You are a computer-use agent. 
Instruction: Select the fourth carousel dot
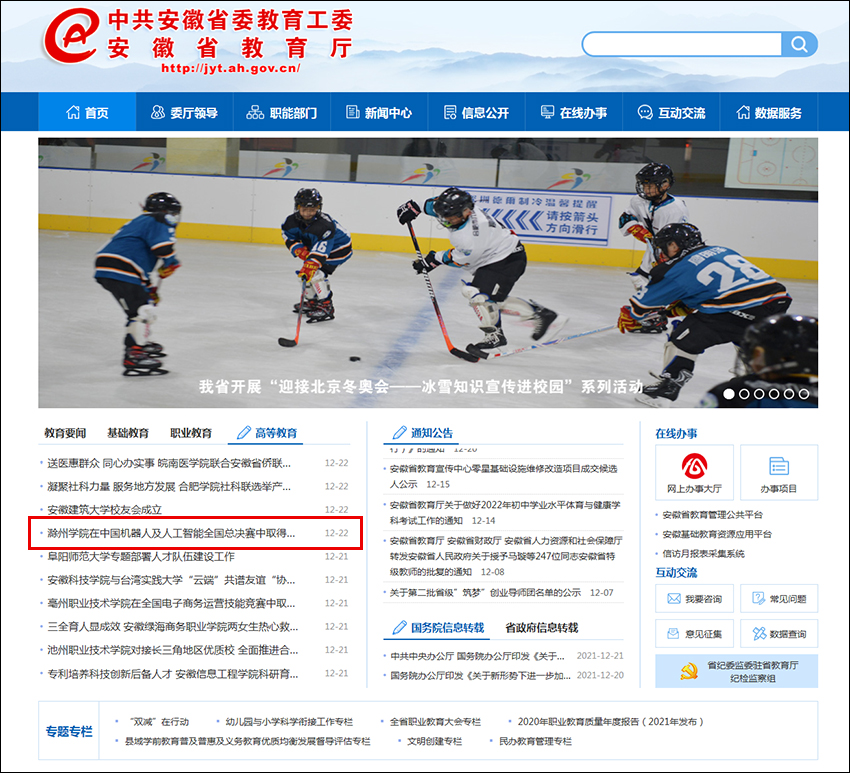(774, 394)
